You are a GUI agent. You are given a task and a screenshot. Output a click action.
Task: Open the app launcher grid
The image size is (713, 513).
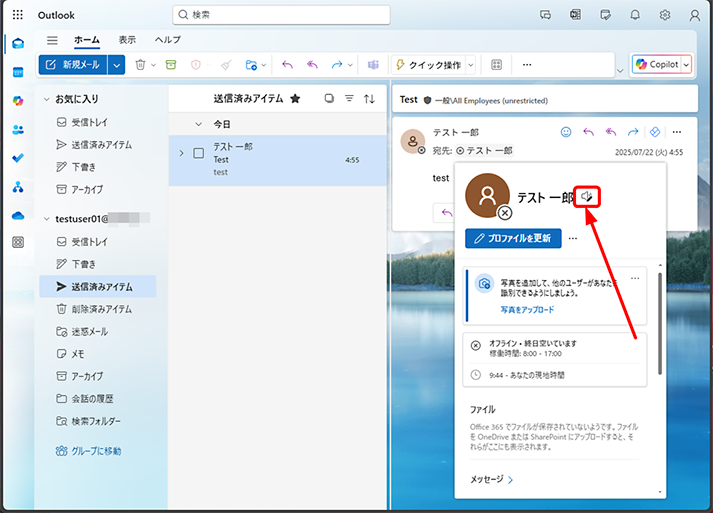pyautogui.click(x=17, y=15)
